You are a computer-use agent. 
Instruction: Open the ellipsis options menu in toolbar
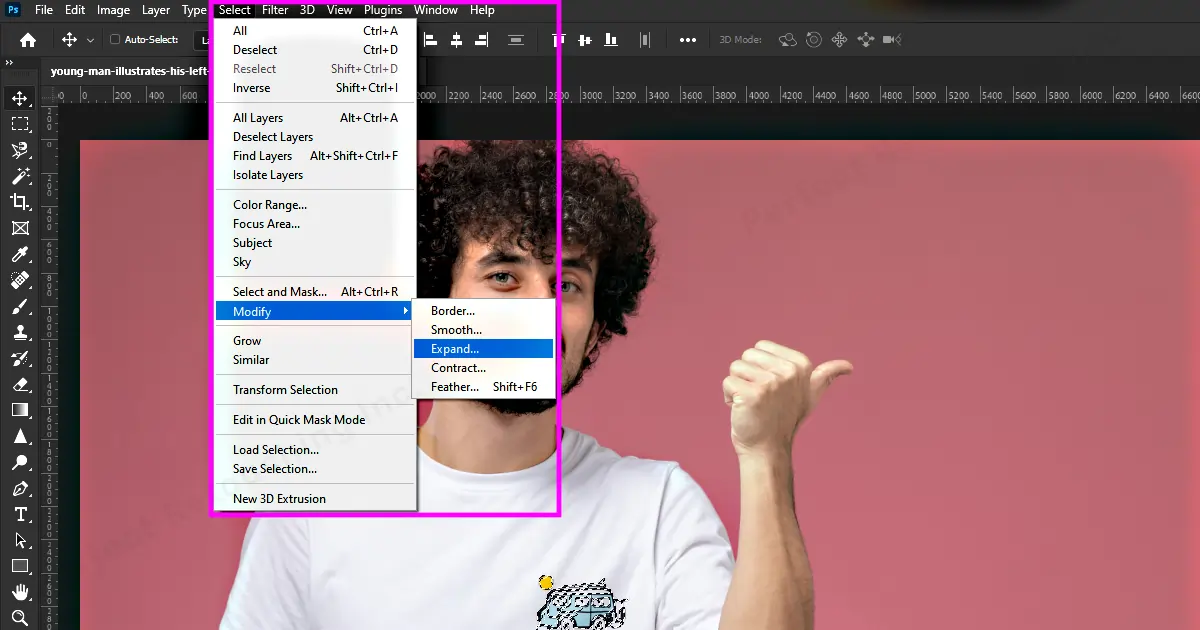coord(688,39)
